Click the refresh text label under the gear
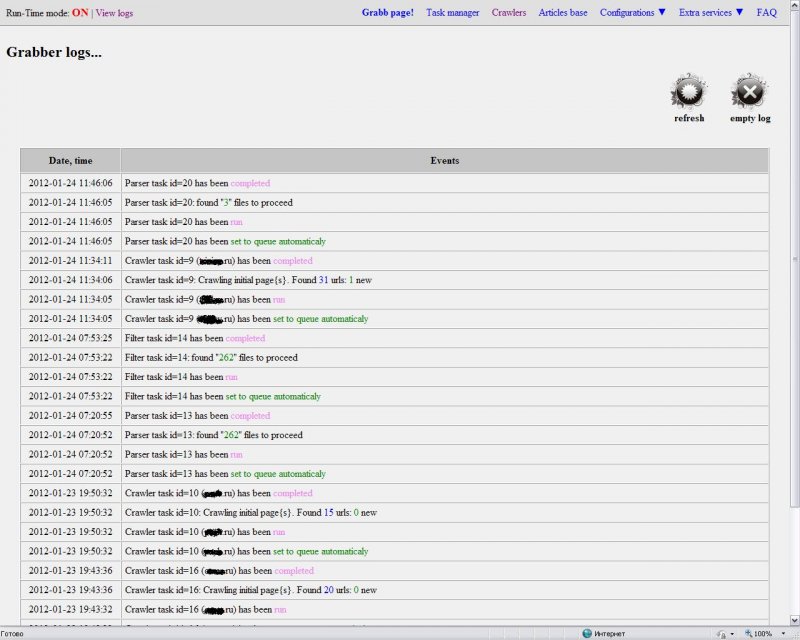 tap(689, 118)
